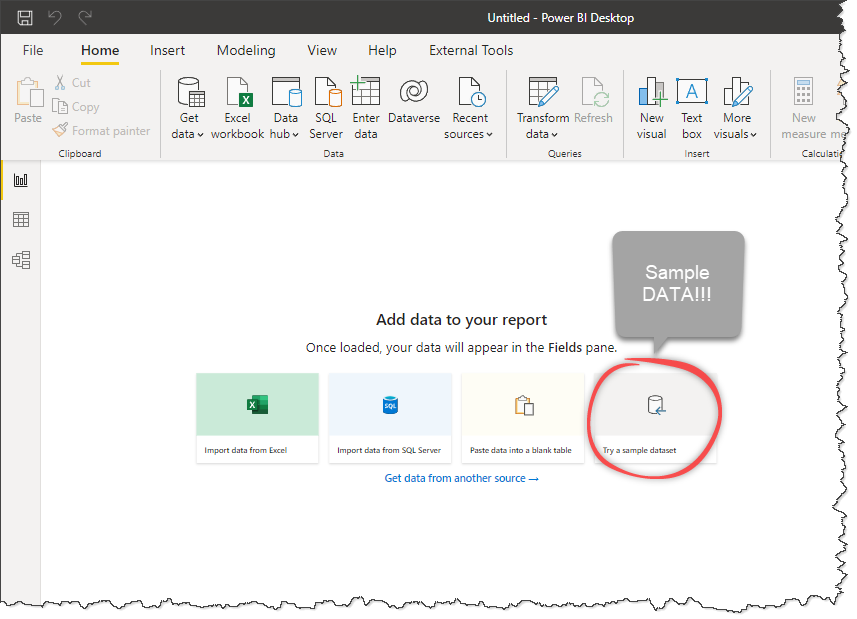Open the File menu

[33, 50]
